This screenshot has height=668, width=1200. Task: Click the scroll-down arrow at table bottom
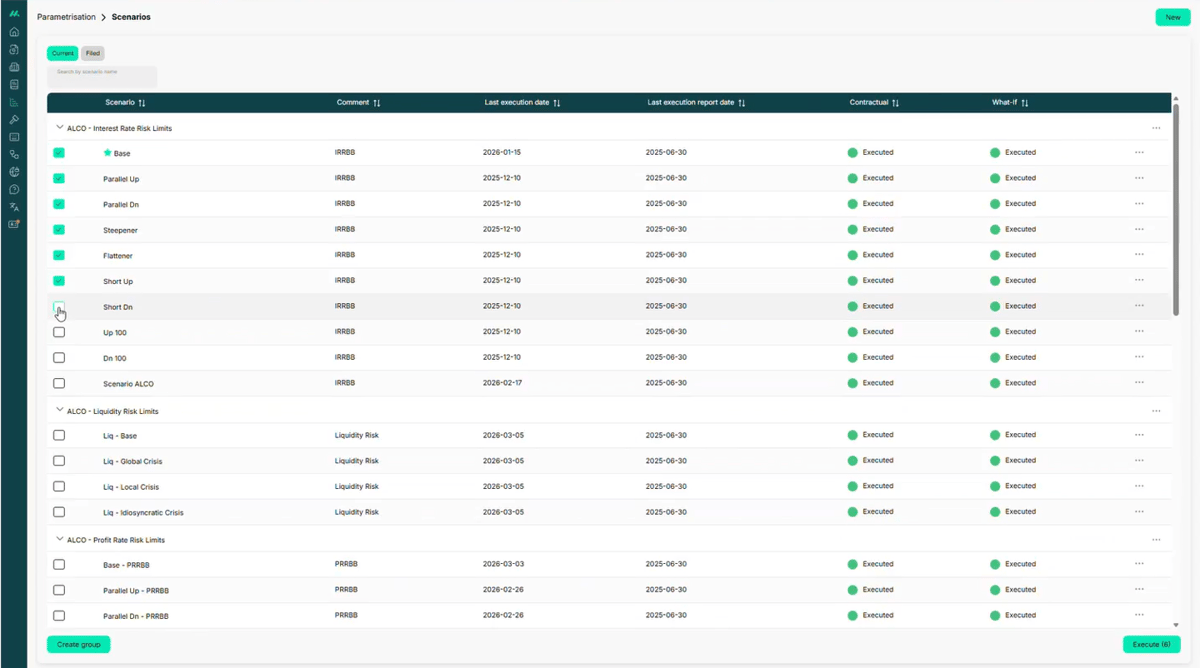point(1176,625)
